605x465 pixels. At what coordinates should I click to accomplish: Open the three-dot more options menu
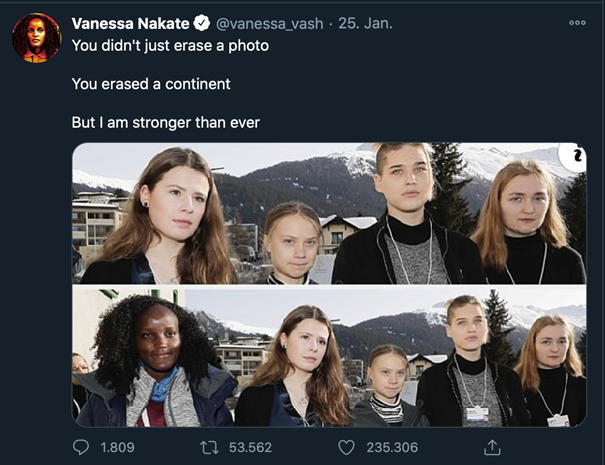(x=577, y=22)
